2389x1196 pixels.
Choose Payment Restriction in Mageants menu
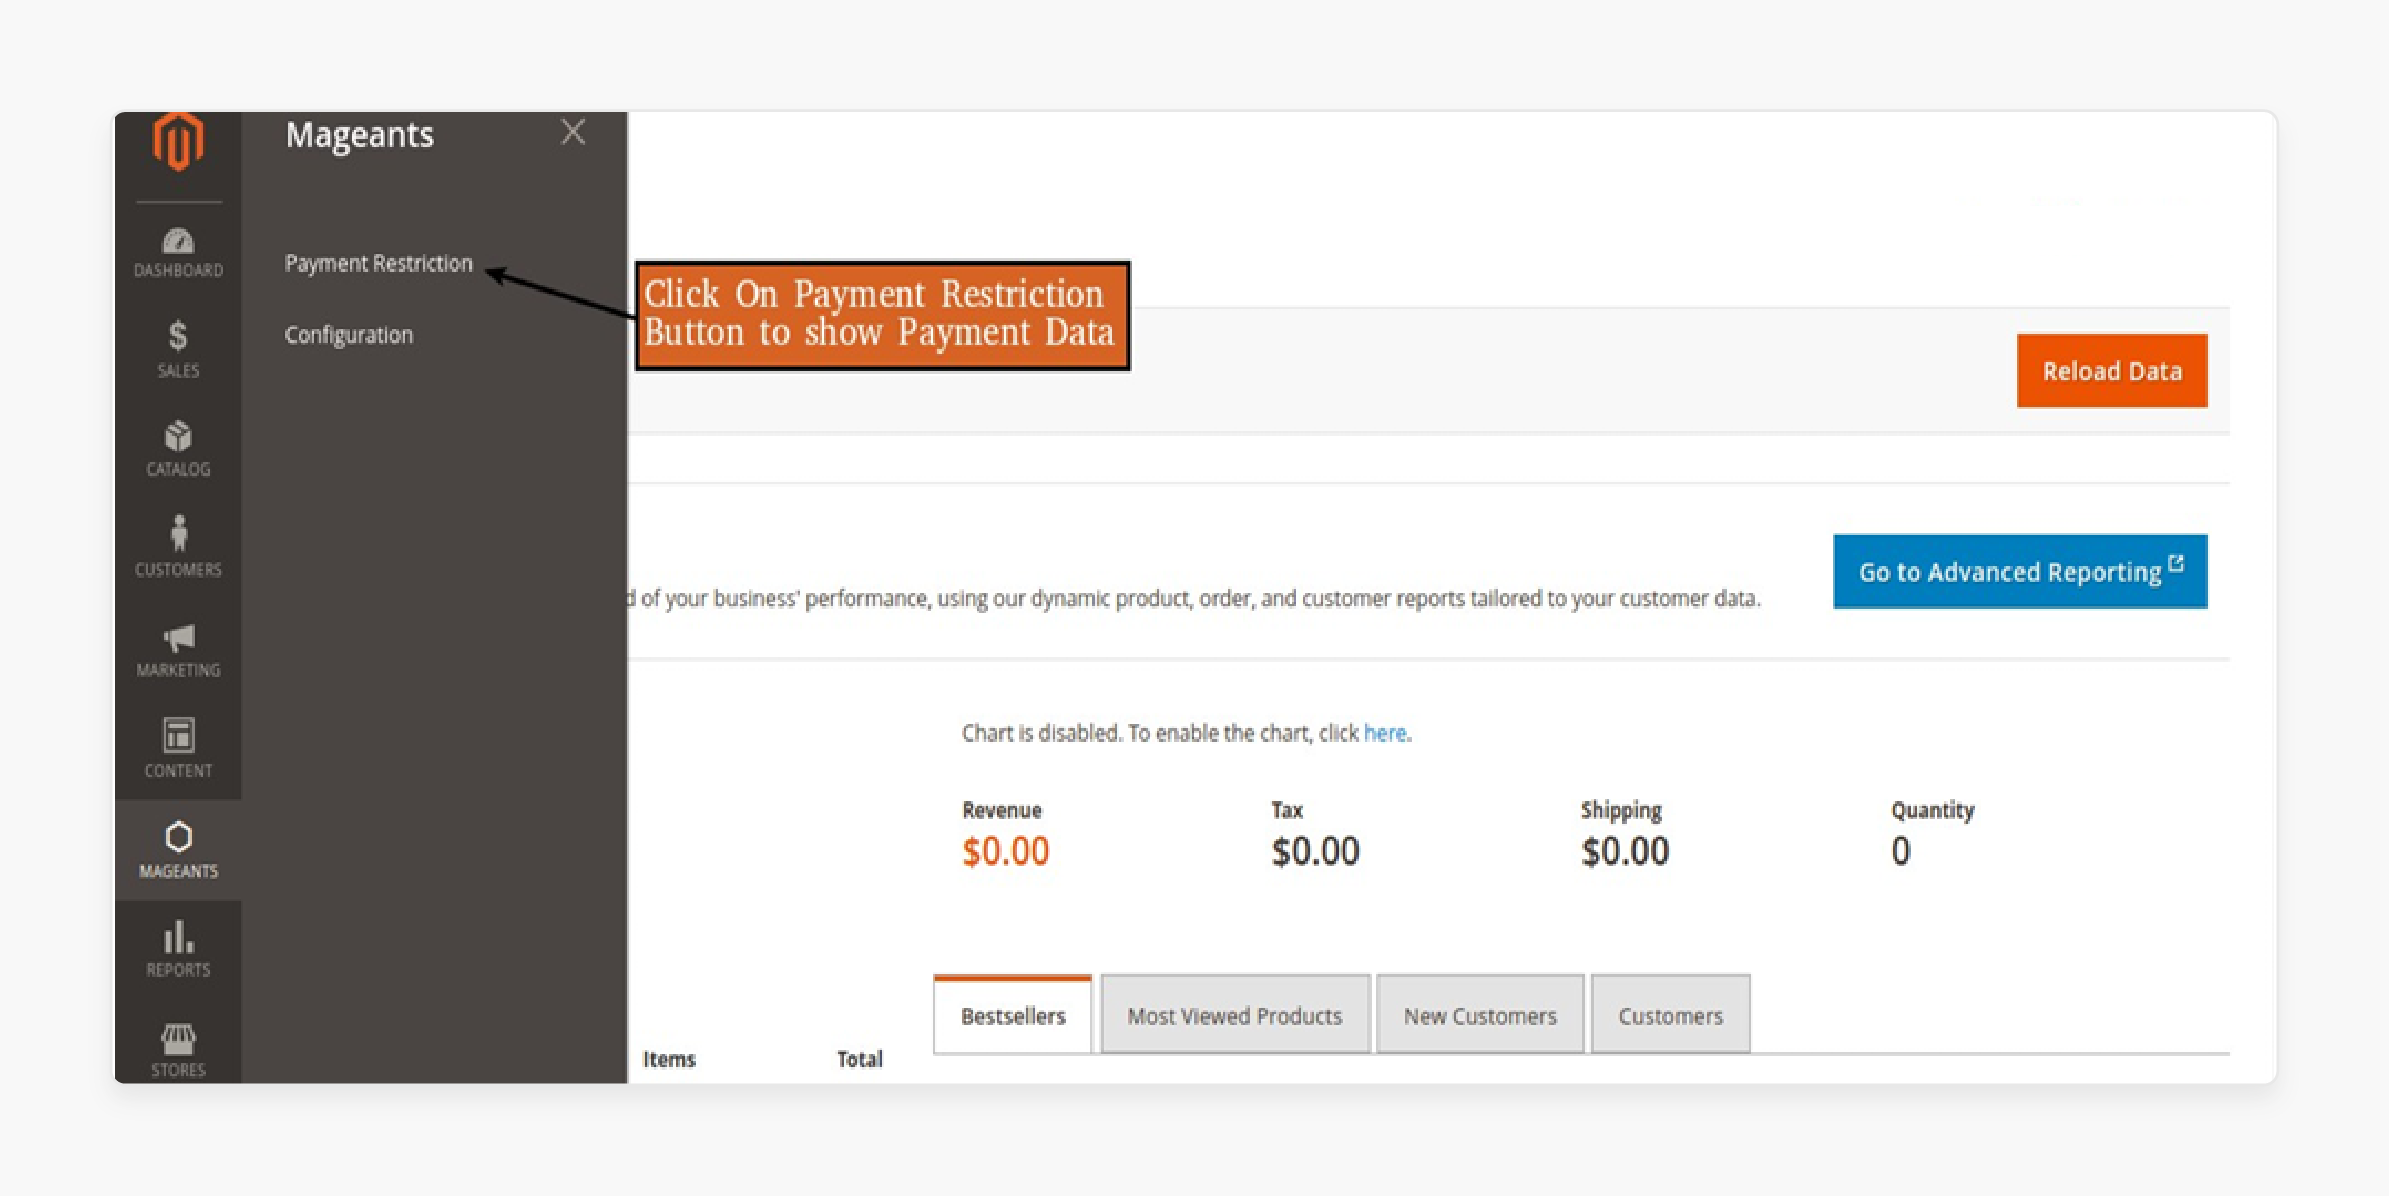click(x=378, y=263)
